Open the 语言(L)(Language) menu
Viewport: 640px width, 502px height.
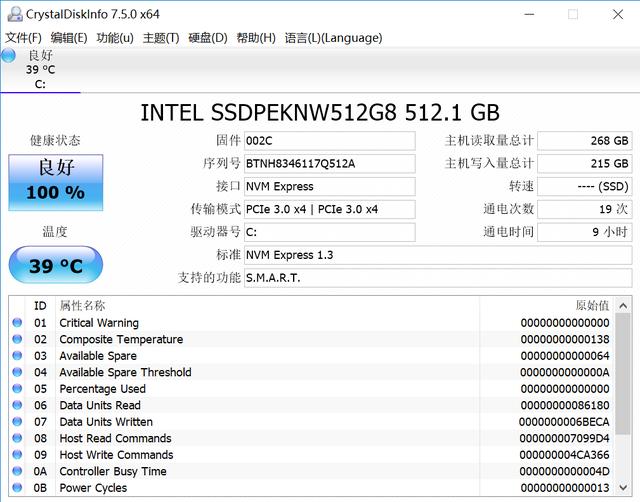(333, 38)
